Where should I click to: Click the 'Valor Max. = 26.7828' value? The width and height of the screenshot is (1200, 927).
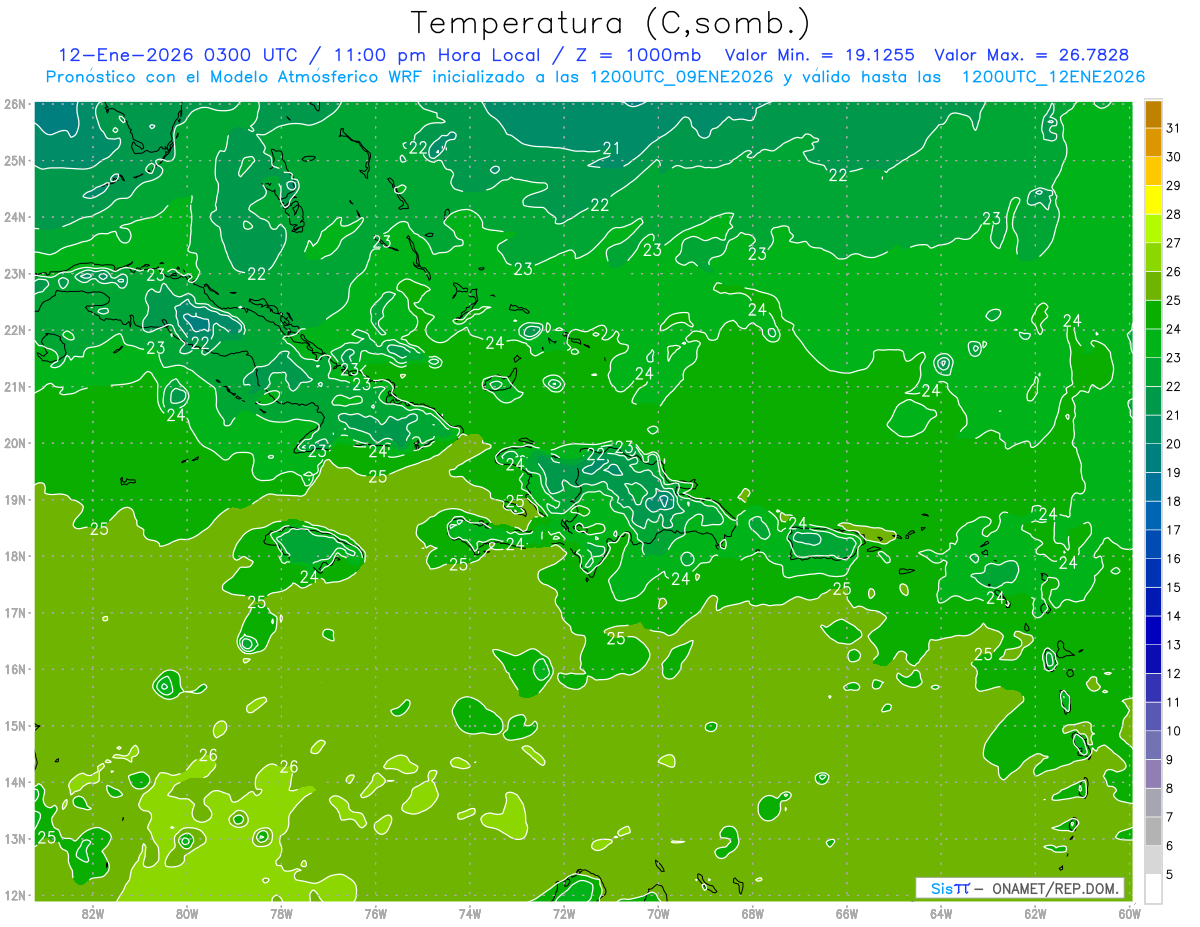[x=1032, y=55]
